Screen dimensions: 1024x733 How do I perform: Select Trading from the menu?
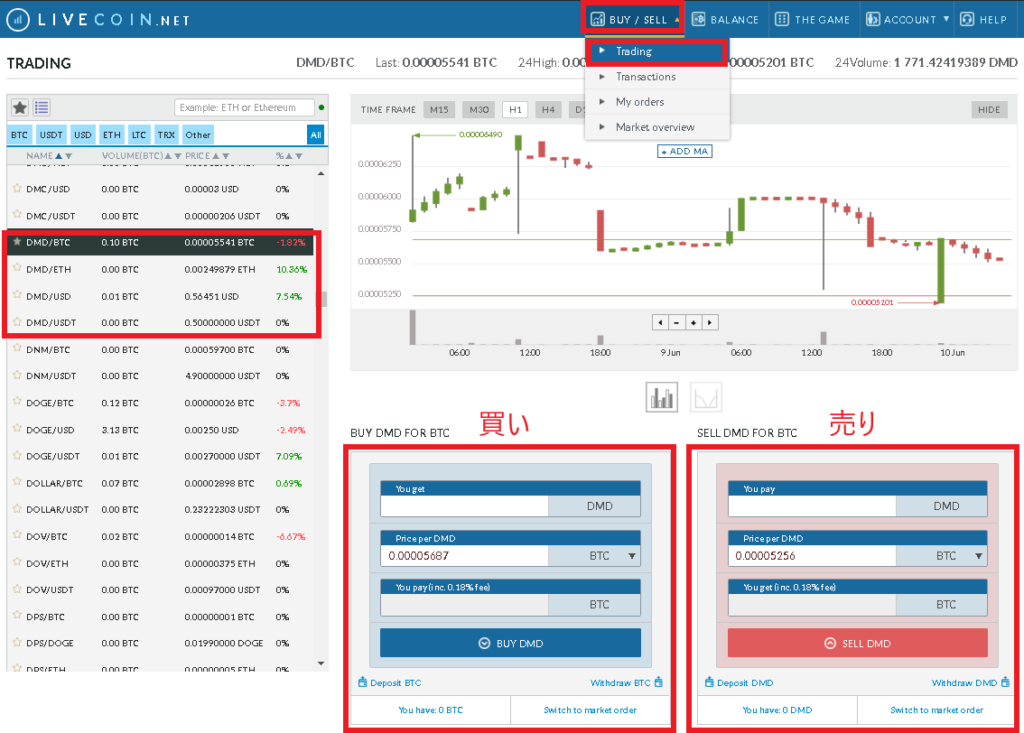pos(657,52)
